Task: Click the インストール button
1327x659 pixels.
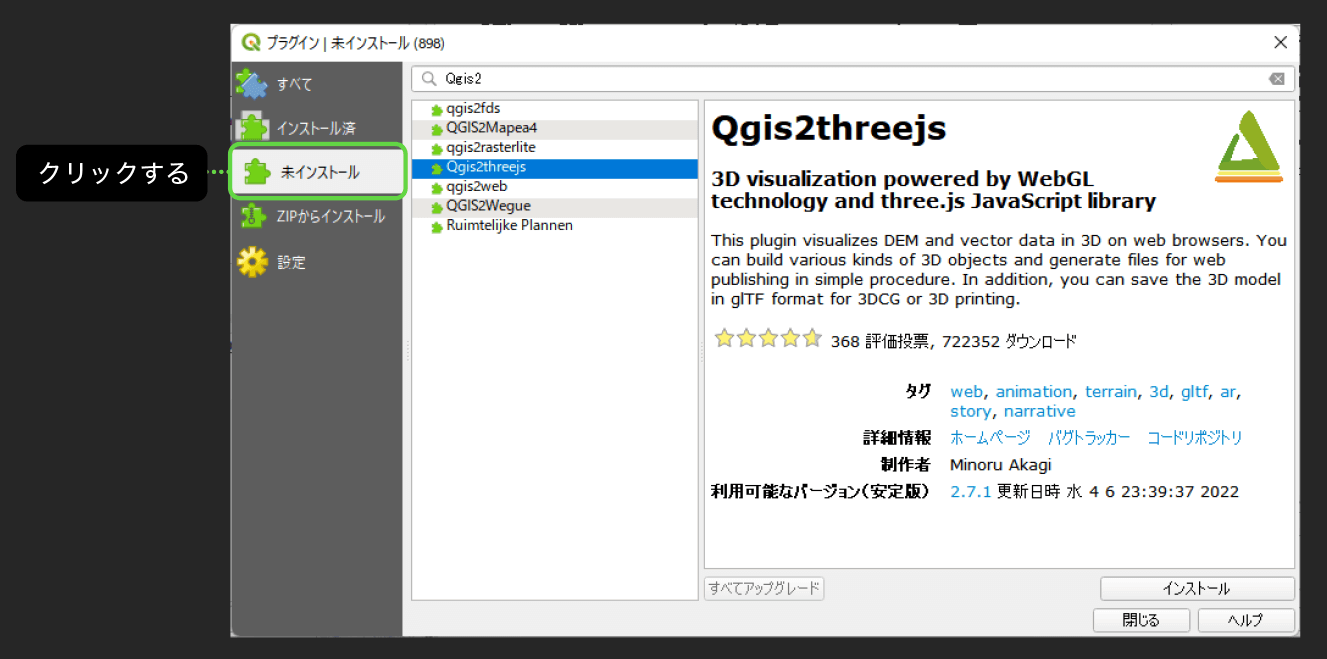Action: point(1197,589)
